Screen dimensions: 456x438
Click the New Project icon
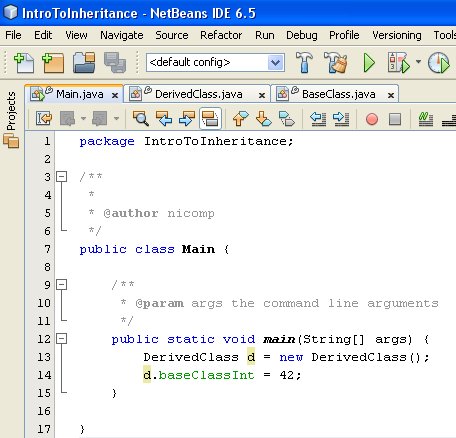point(53,62)
